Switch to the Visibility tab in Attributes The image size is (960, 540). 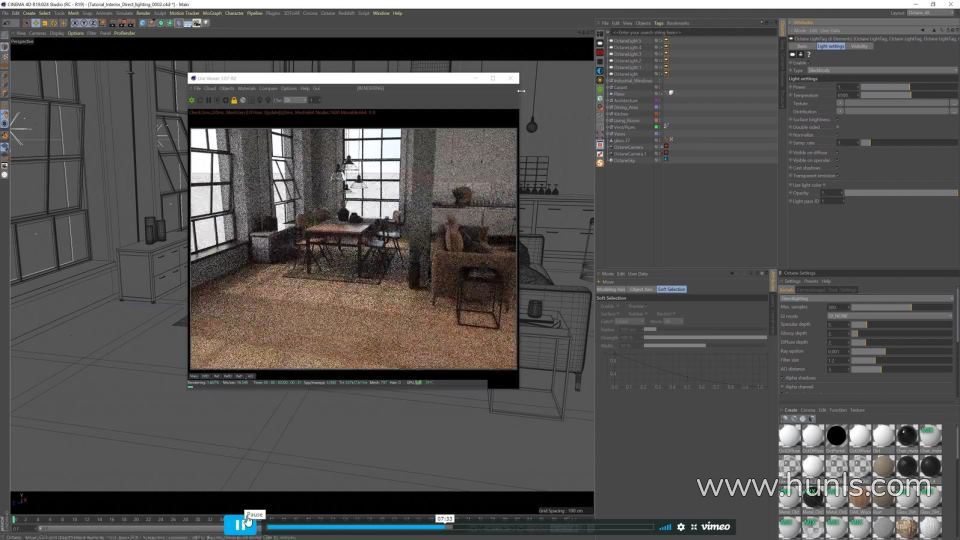tap(859, 46)
